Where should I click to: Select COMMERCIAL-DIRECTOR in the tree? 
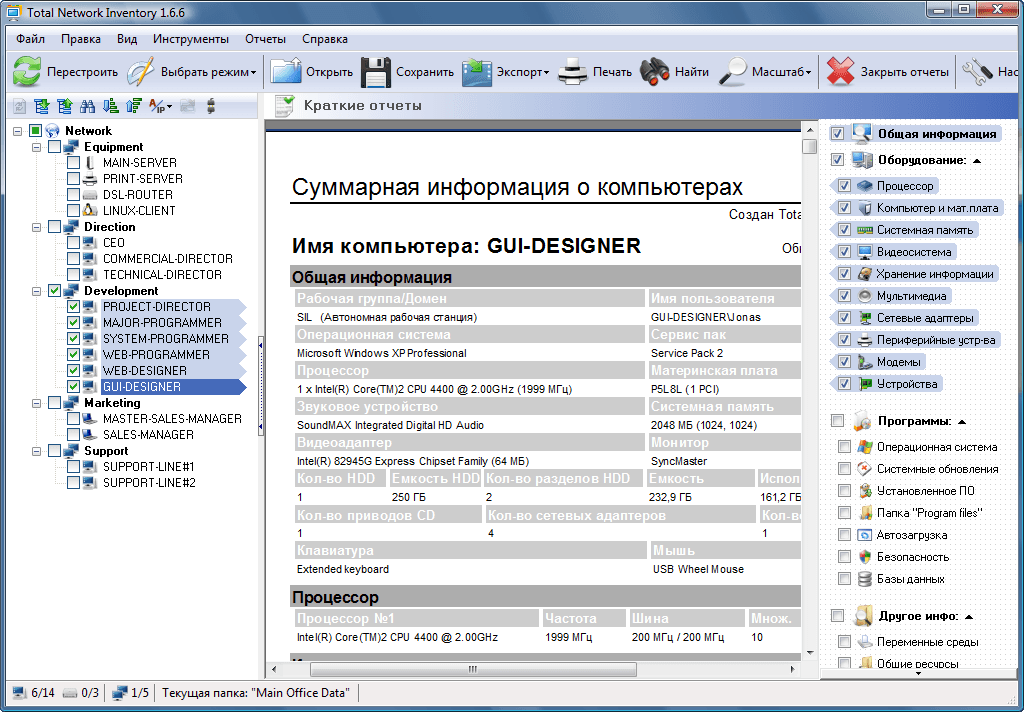click(x=168, y=259)
